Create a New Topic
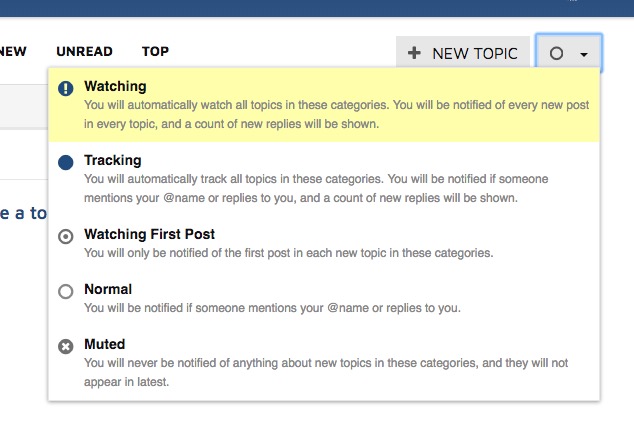The width and height of the screenshot is (634, 435). (463, 53)
